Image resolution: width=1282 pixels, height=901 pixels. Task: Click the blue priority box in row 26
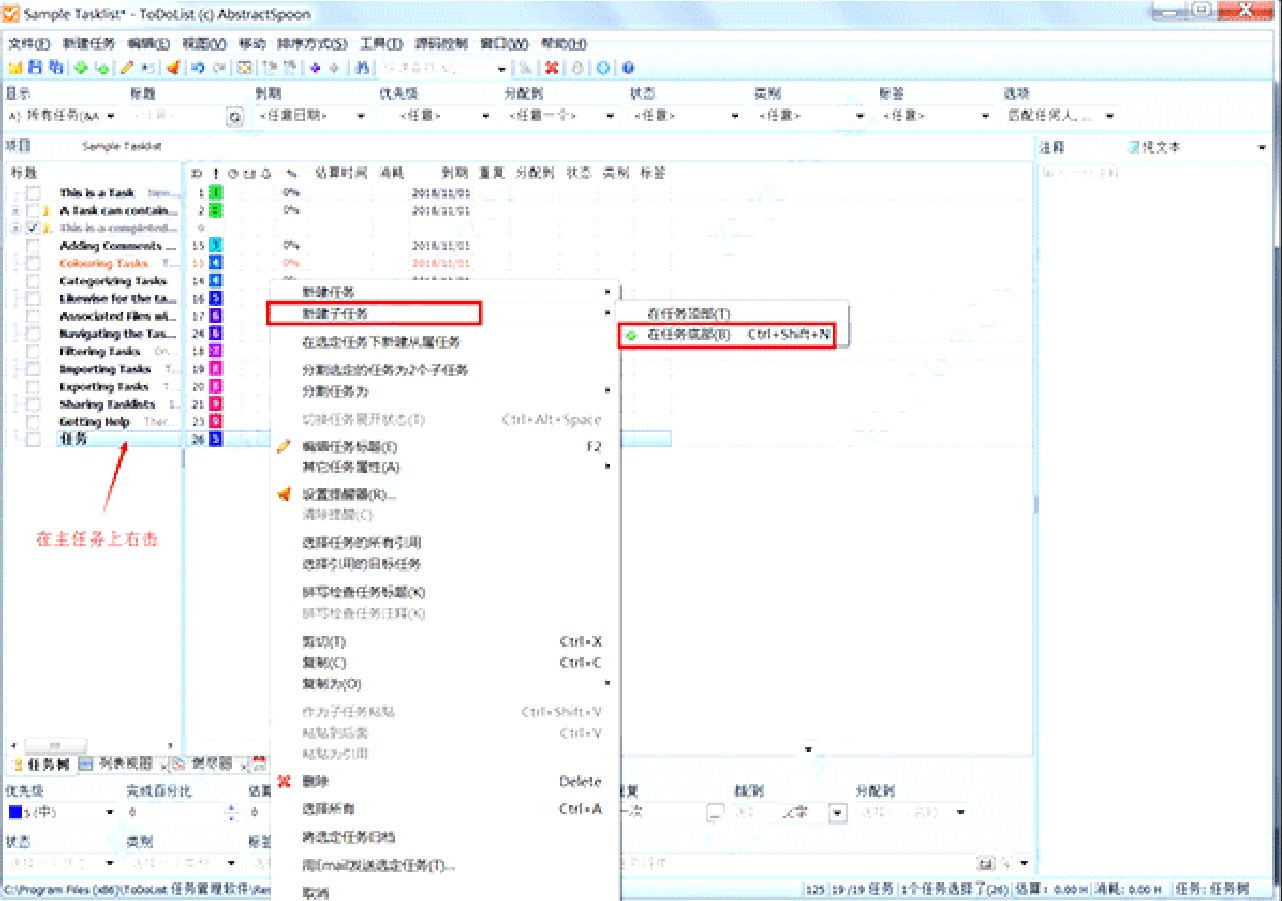click(x=216, y=439)
